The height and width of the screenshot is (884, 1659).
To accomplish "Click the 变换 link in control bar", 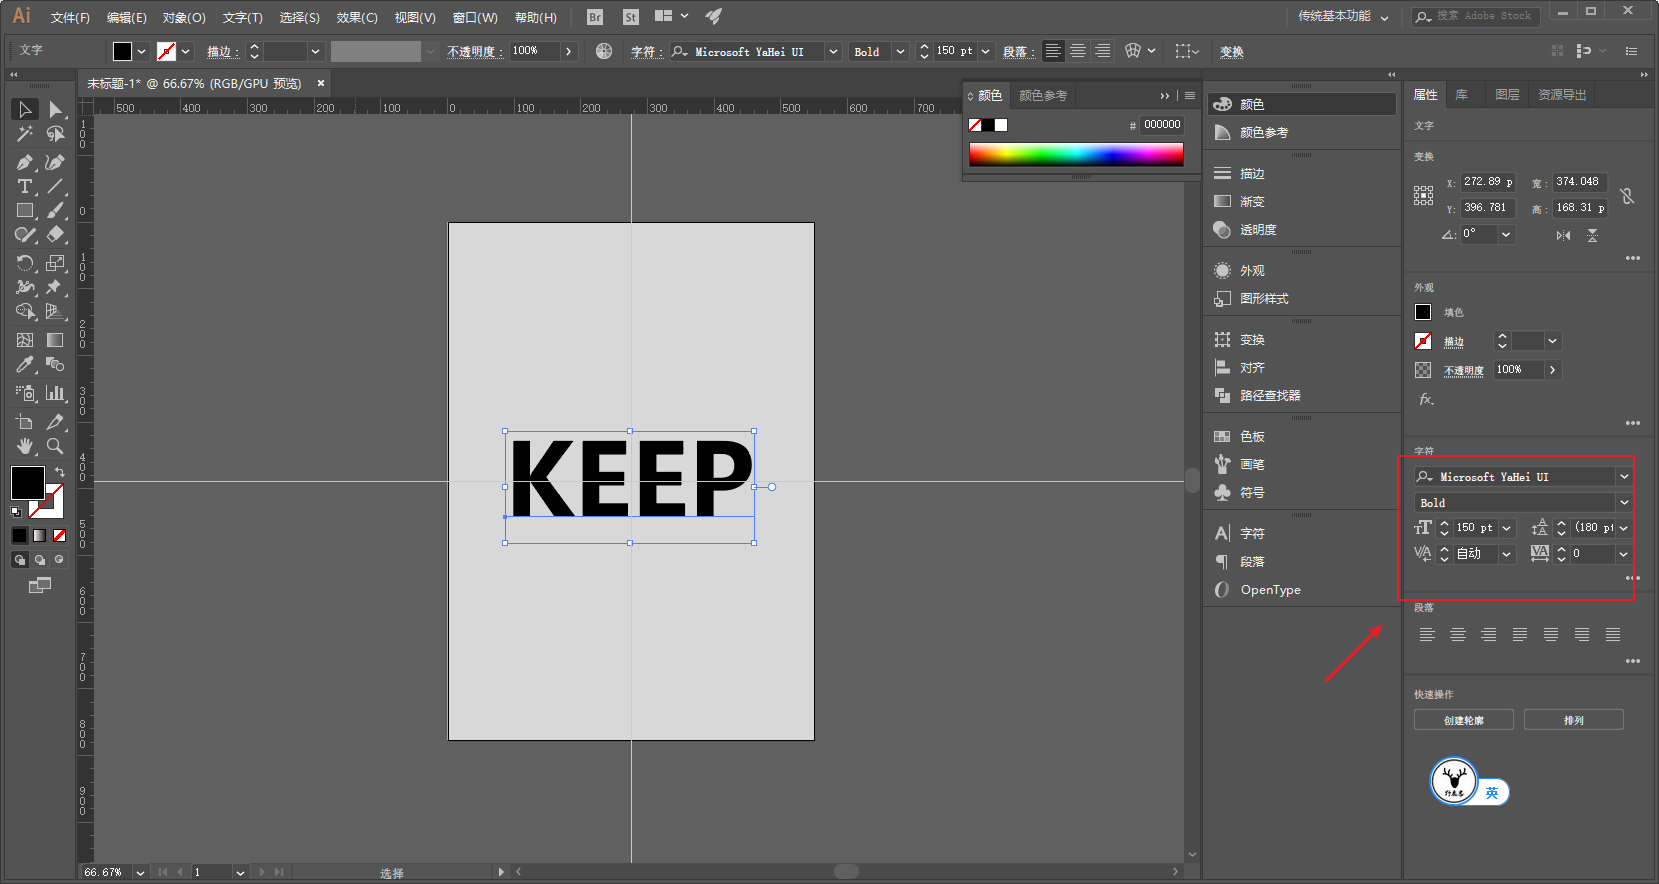I will (x=1232, y=52).
